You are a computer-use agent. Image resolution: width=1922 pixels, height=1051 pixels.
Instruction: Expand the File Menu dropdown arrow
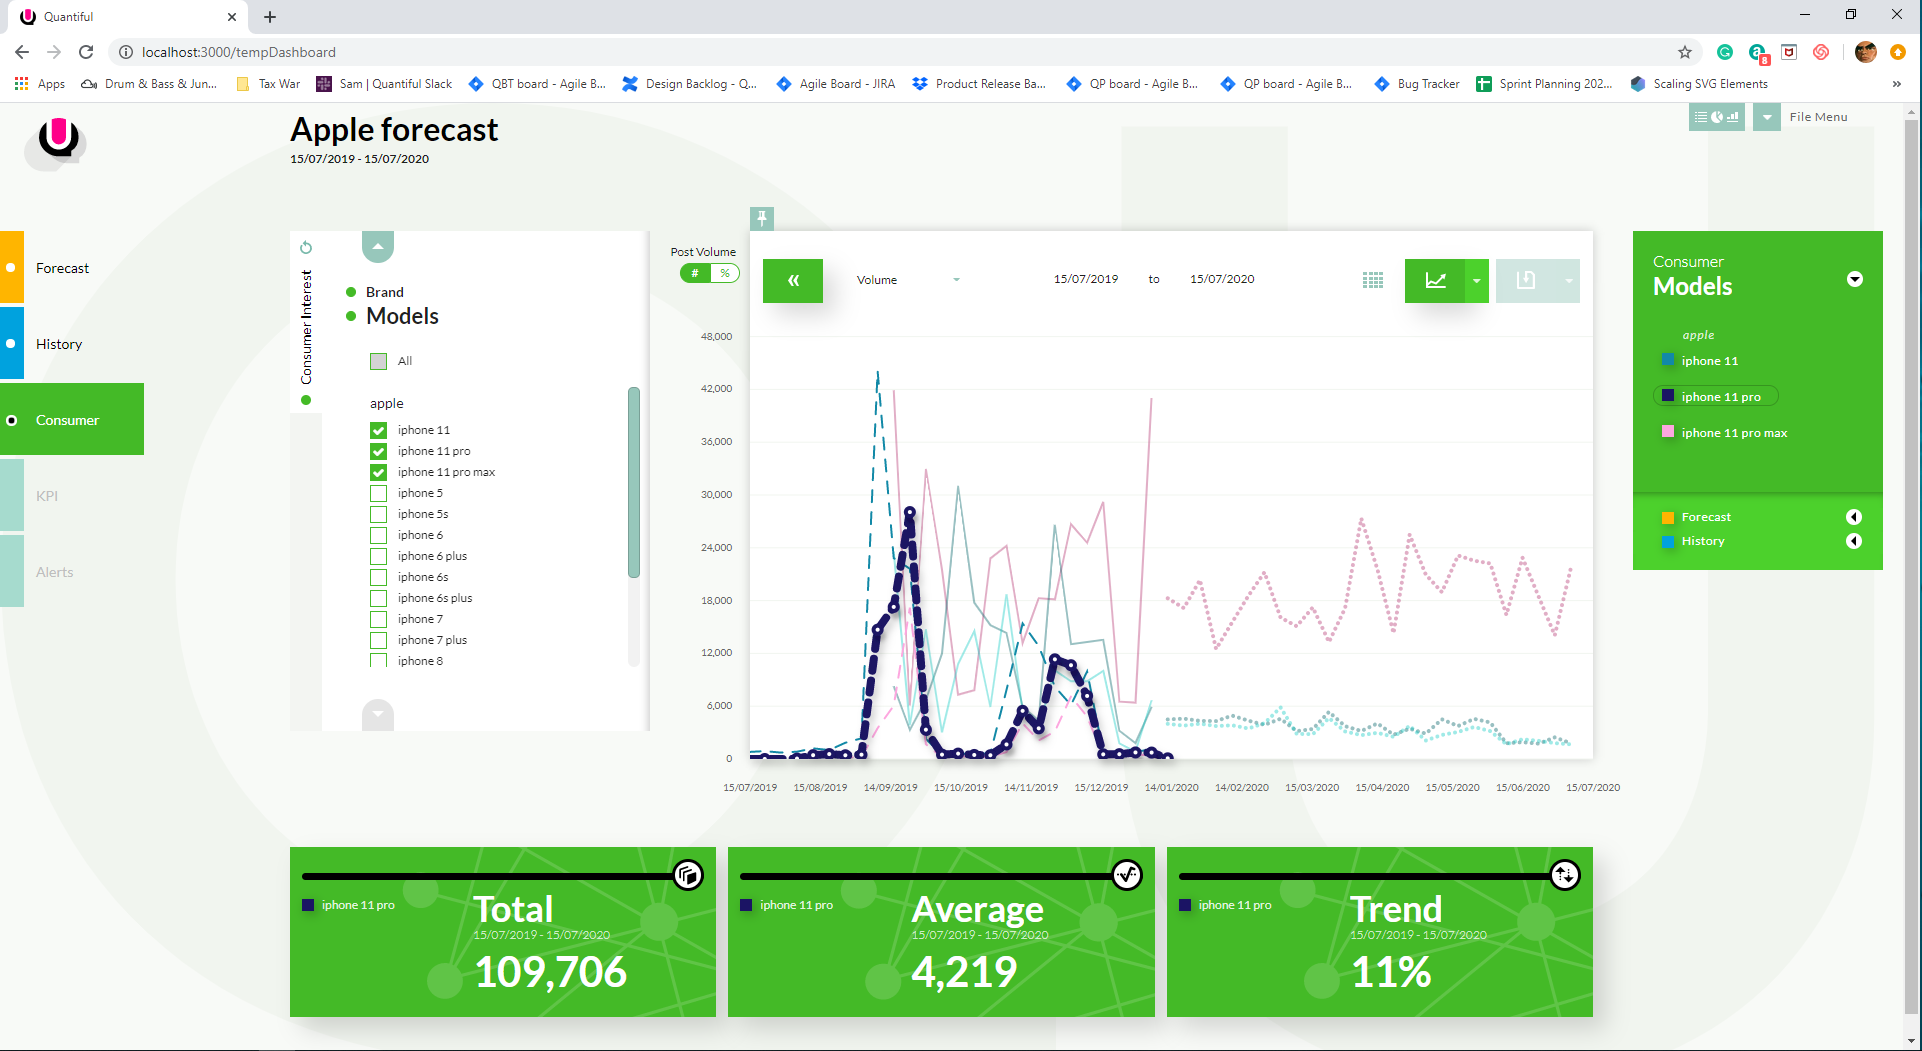click(x=1767, y=117)
